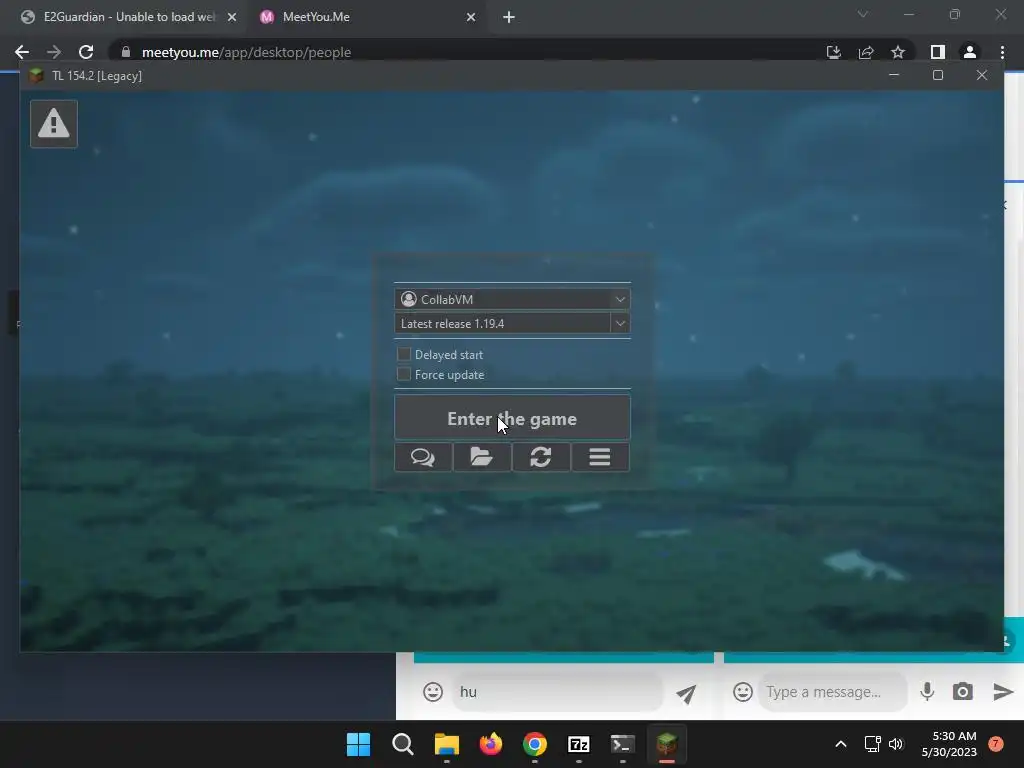Click the TL launcher Minecraft taskbar icon
Viewport: 1024px width, 768px height.
(x=666, y=744)
